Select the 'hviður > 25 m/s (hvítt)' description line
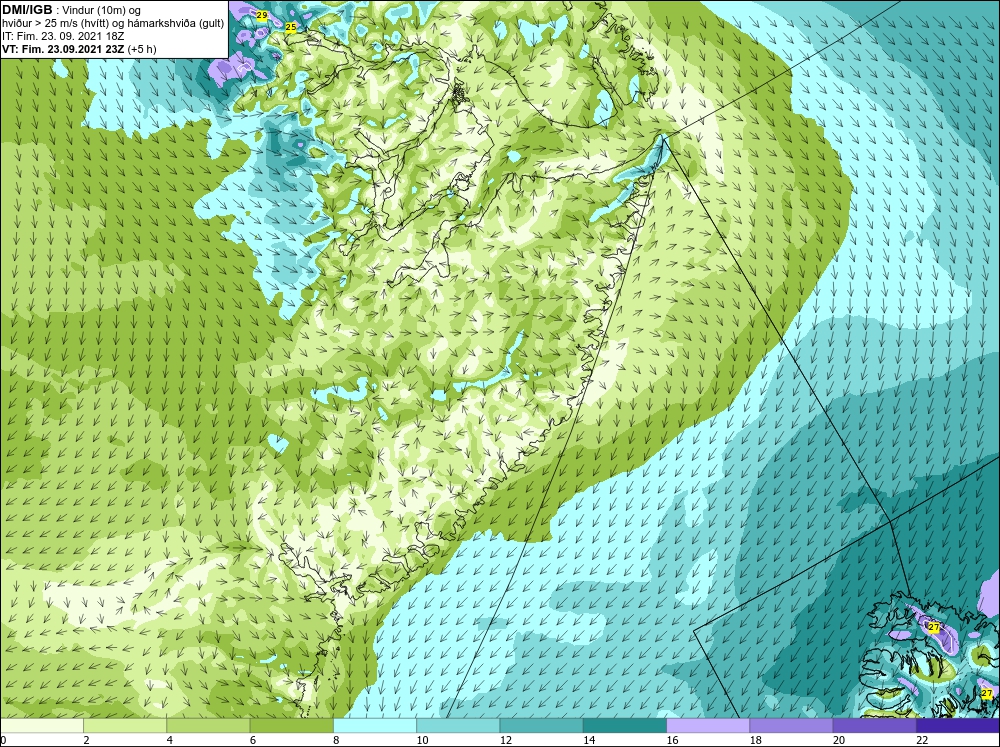The width and height of the screenshot is (1000, 747). [113, 23]
